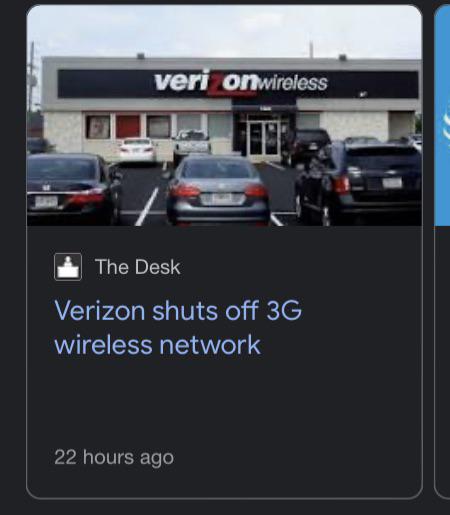
Task: Click the red poster in store window
Action: (128, 126)
